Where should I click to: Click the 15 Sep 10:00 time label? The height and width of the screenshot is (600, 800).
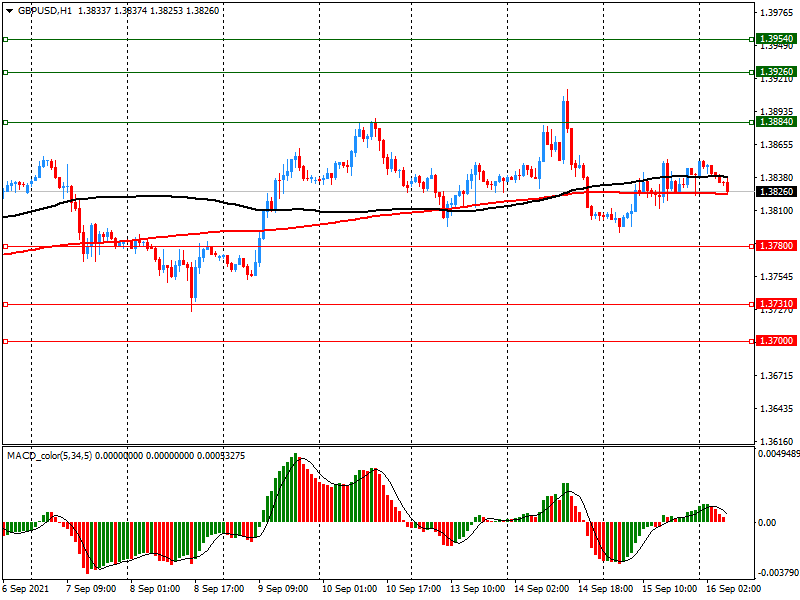tap(669, 589)
